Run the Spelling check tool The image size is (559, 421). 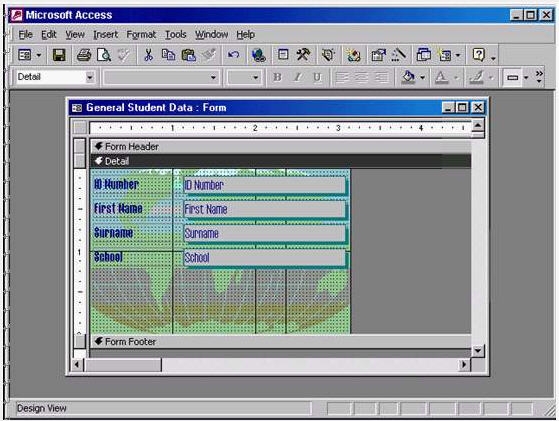123,55
